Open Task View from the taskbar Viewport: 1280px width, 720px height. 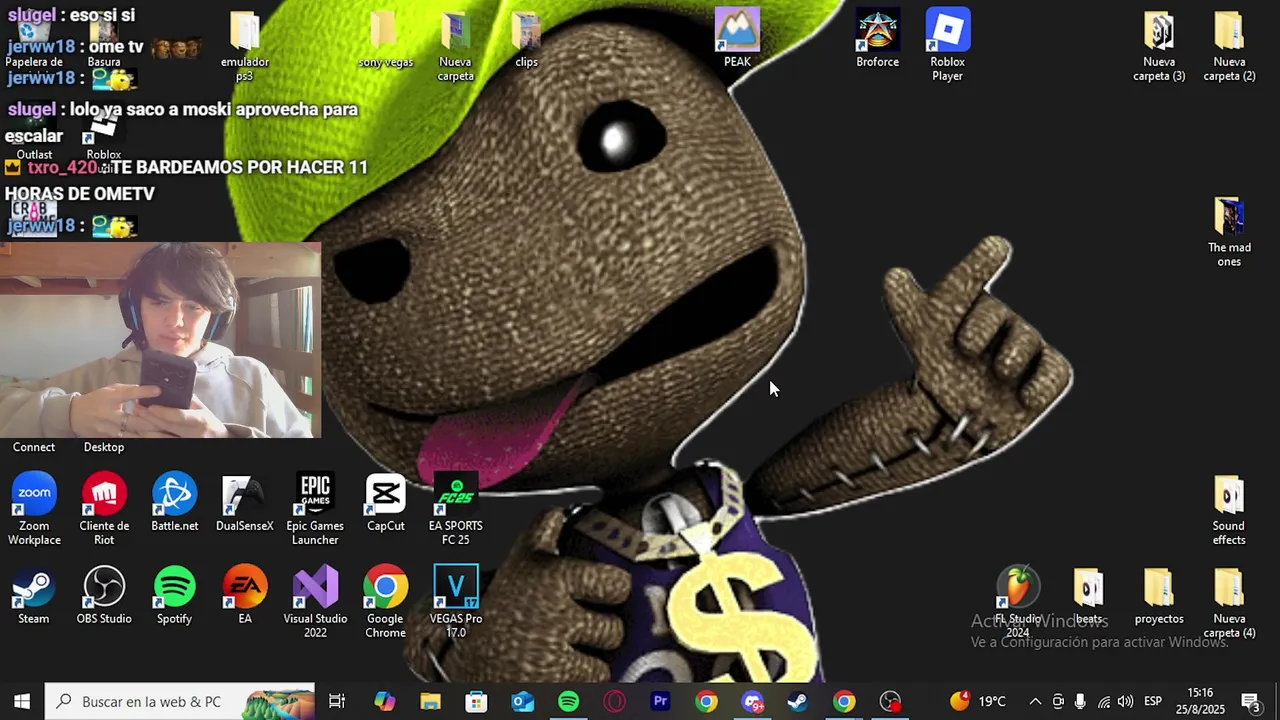tap(337, 701)
